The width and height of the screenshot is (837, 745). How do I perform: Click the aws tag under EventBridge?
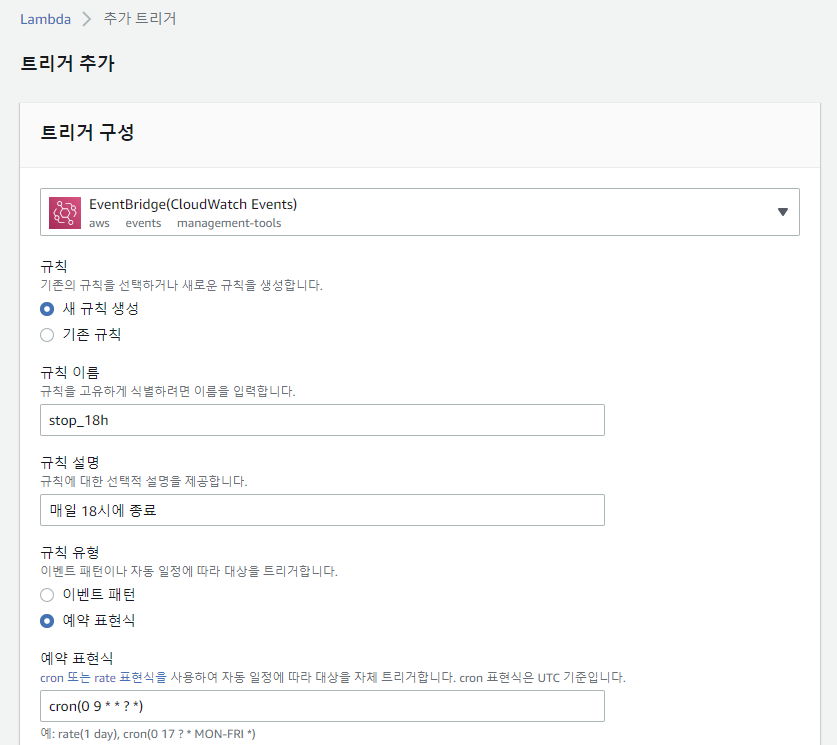pyautogui.click(x=99, y=223)
